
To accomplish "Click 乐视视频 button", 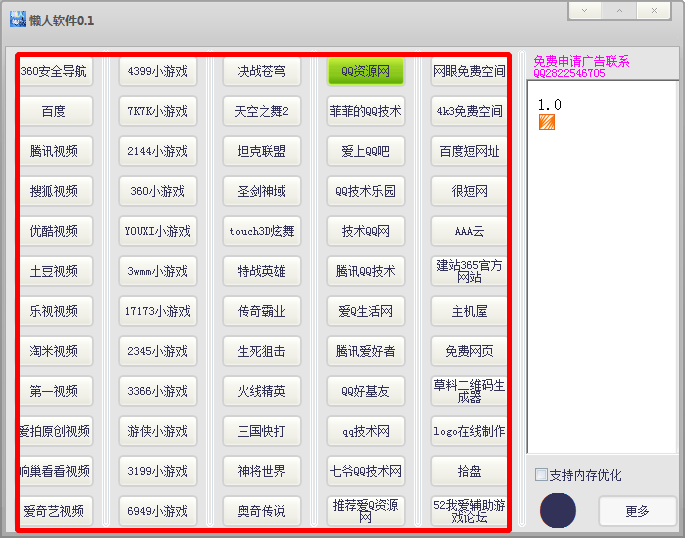I will pos(56,311).
